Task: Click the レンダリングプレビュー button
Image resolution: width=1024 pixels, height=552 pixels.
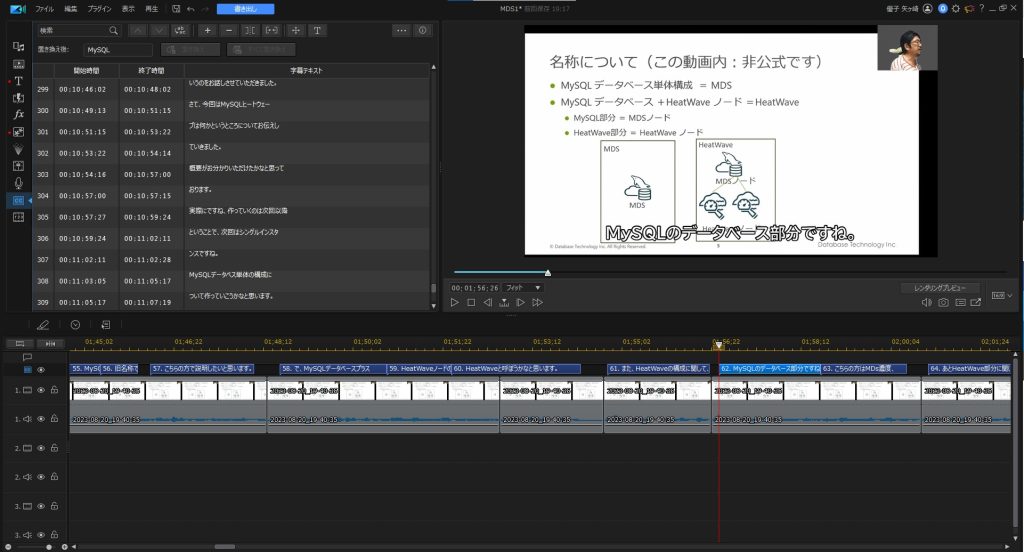Action: pos(940,288)
